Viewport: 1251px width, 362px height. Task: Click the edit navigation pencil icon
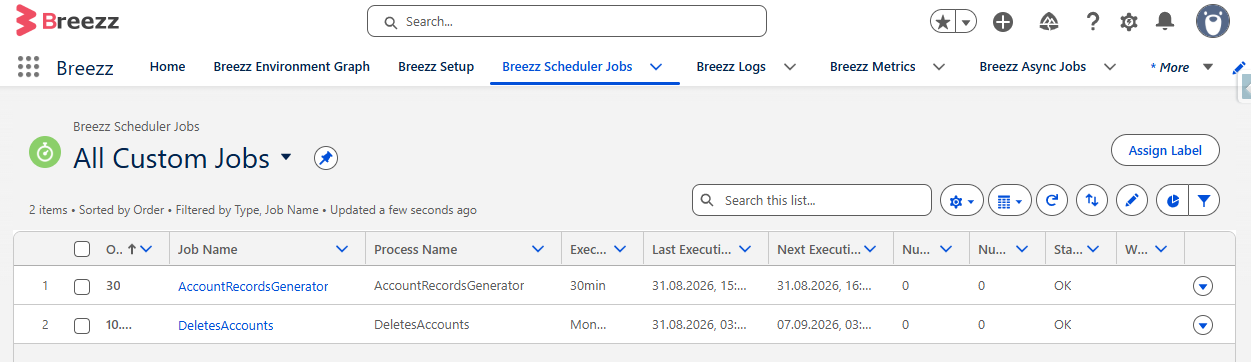[1239, 67]
